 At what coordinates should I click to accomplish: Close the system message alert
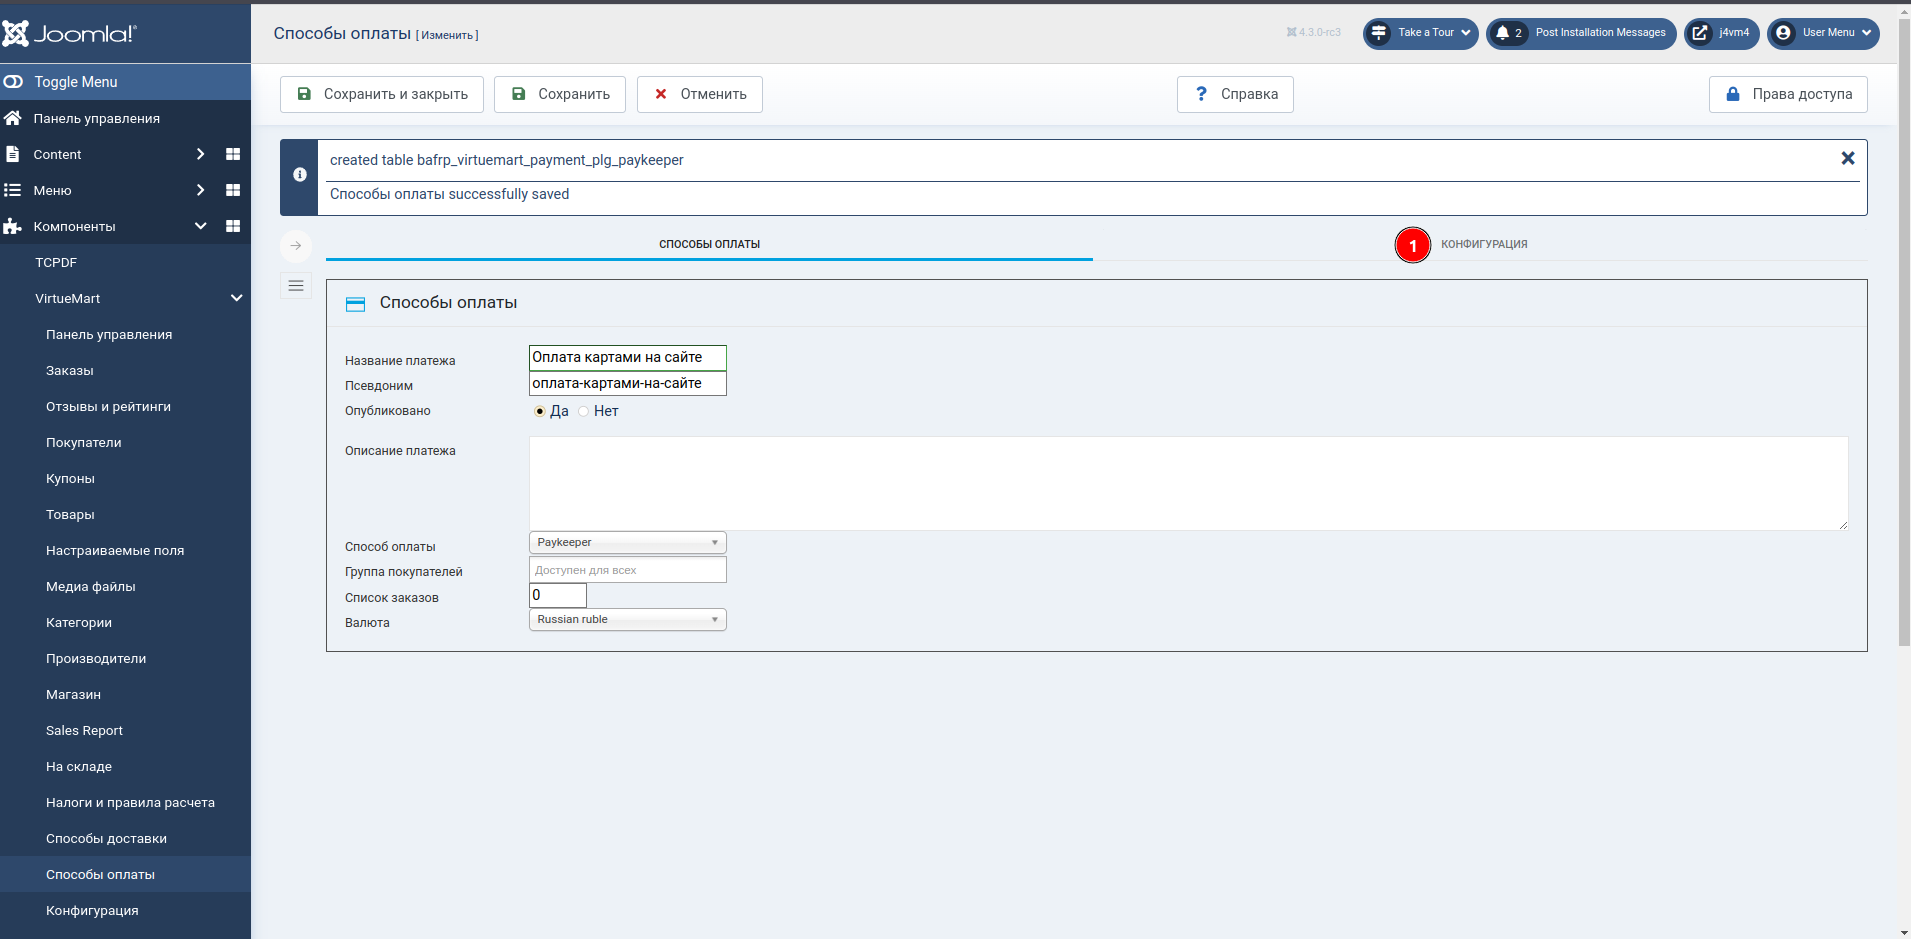(x=1848, y=158)
